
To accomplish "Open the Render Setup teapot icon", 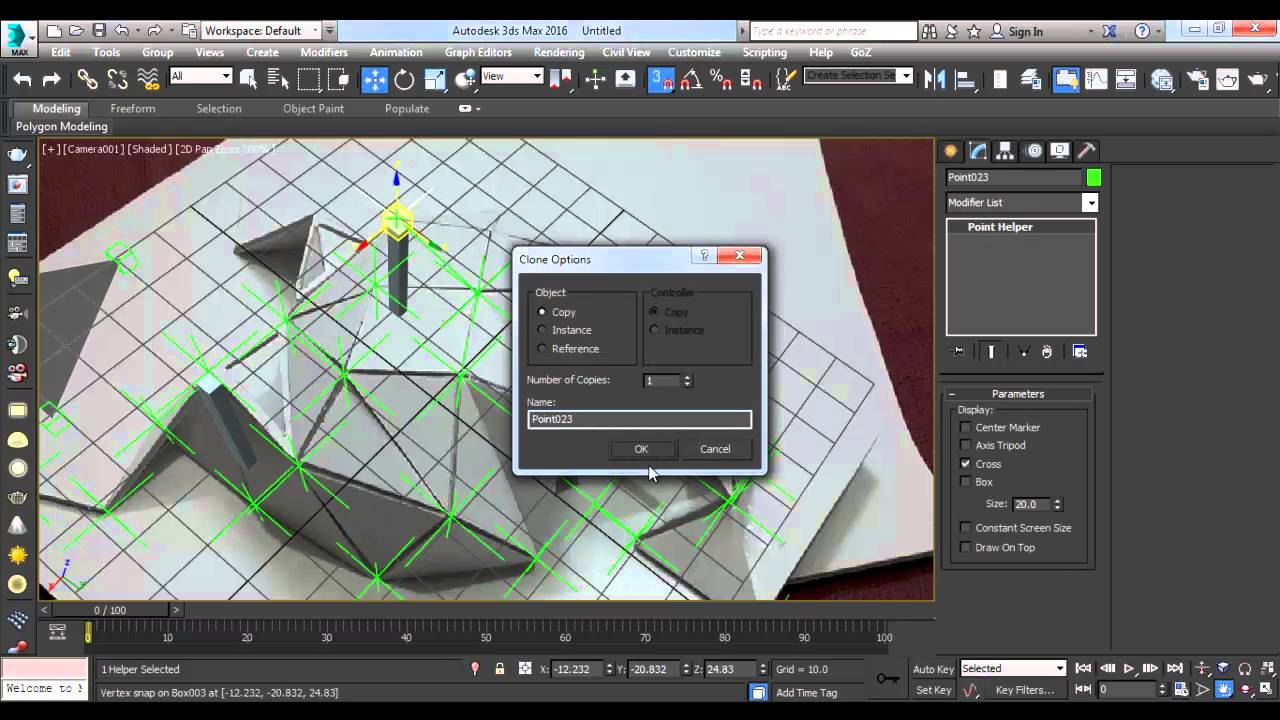I will [1198, 79].
